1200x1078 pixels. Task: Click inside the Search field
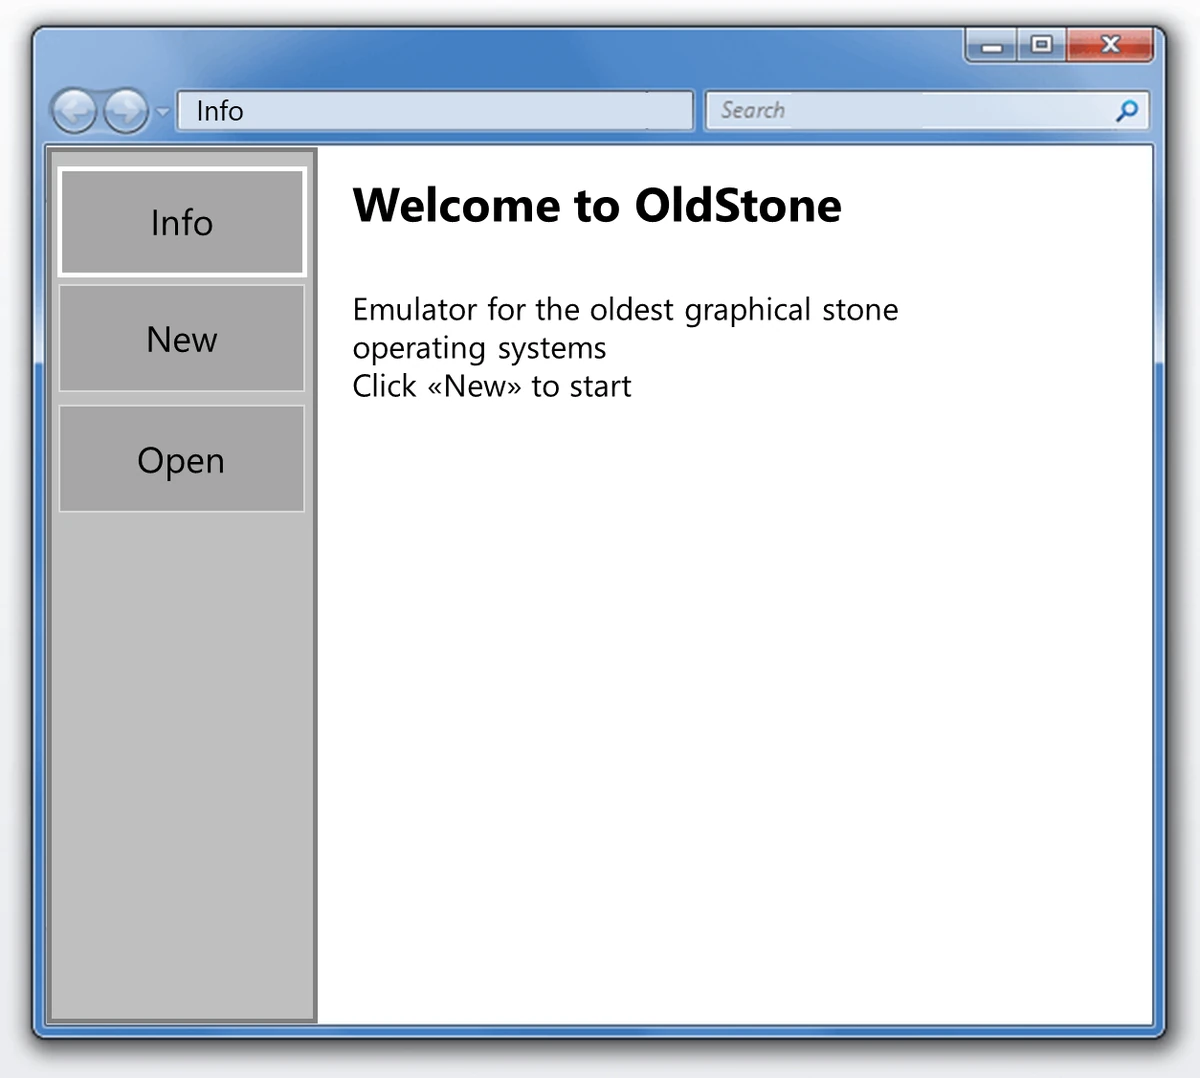[x=900, y=110]
